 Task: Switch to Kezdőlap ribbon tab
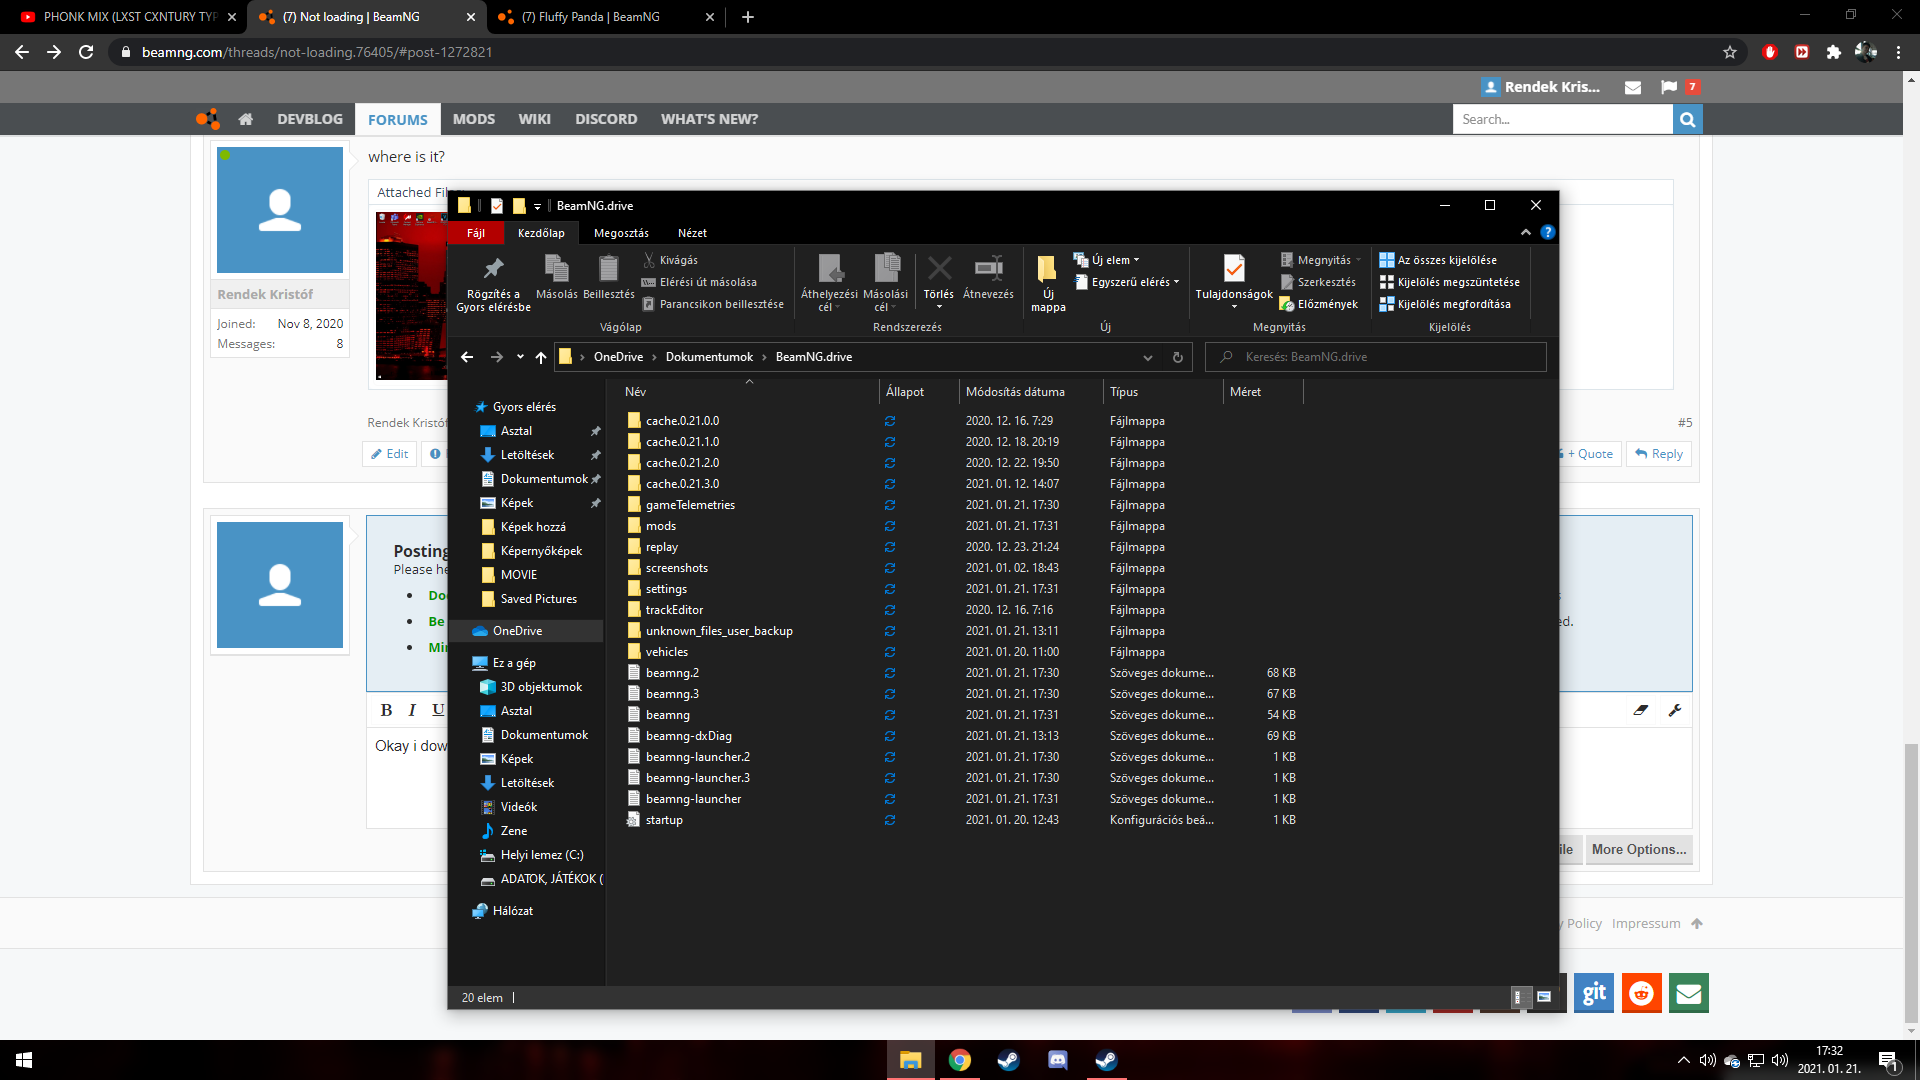coord(541,233)
